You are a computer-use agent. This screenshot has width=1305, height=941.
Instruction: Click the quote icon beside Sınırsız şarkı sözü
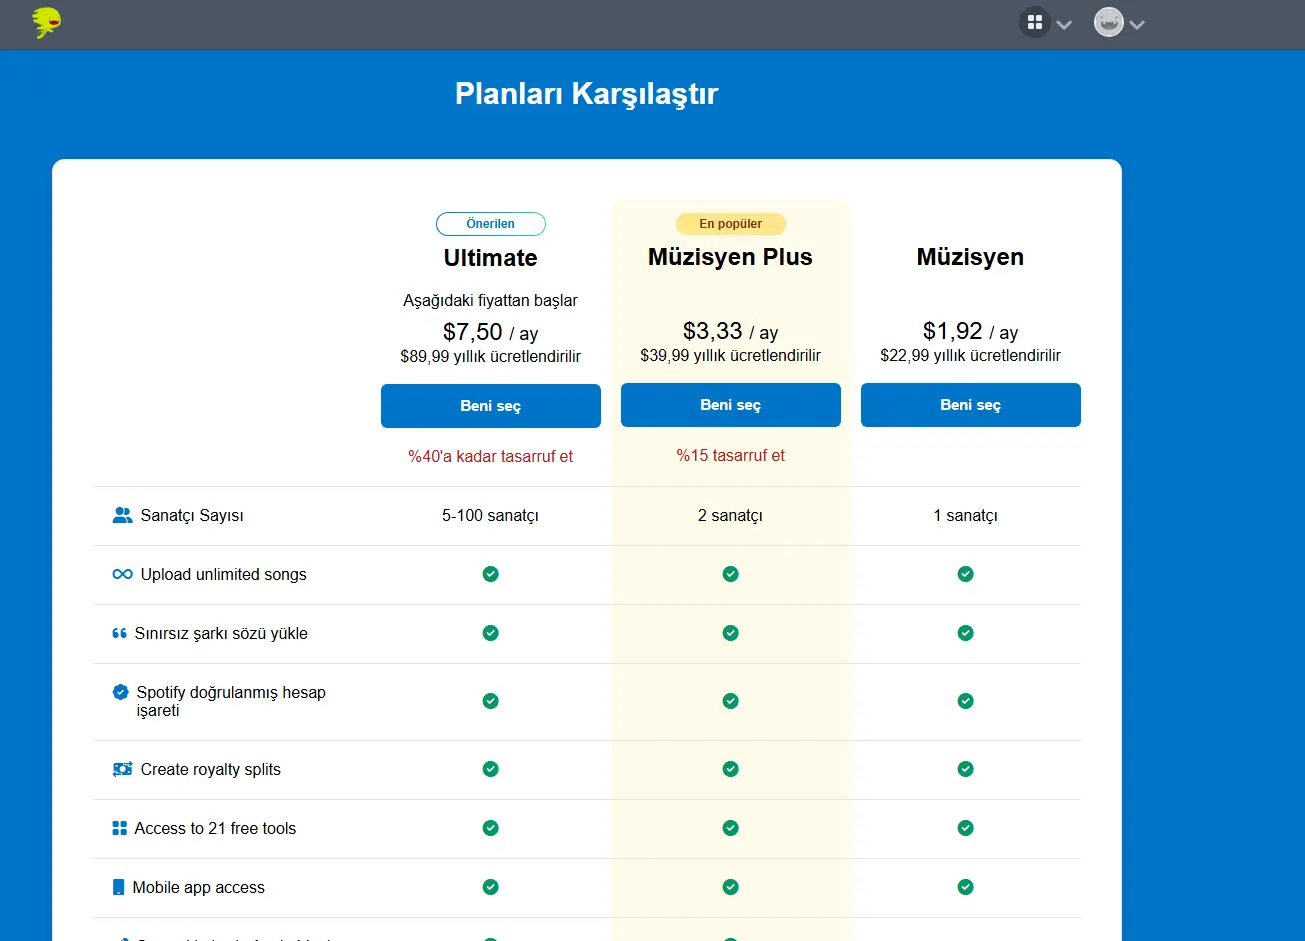point(120,634)
